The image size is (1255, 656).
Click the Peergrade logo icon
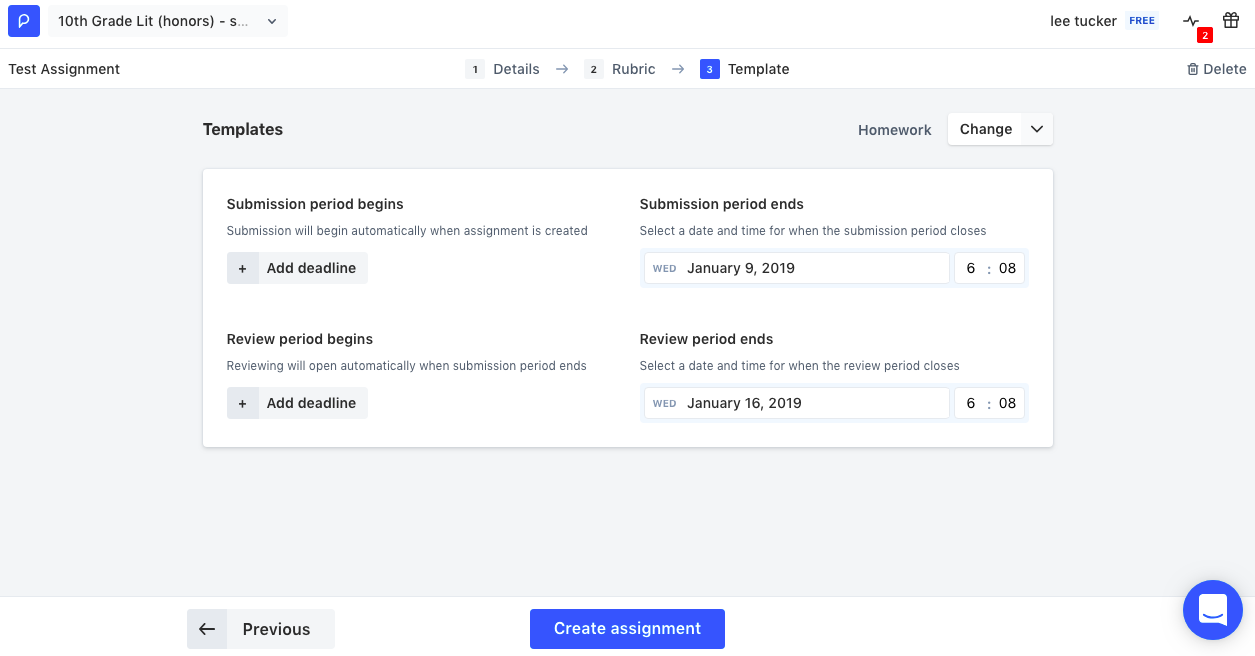(x=24, y=21)
